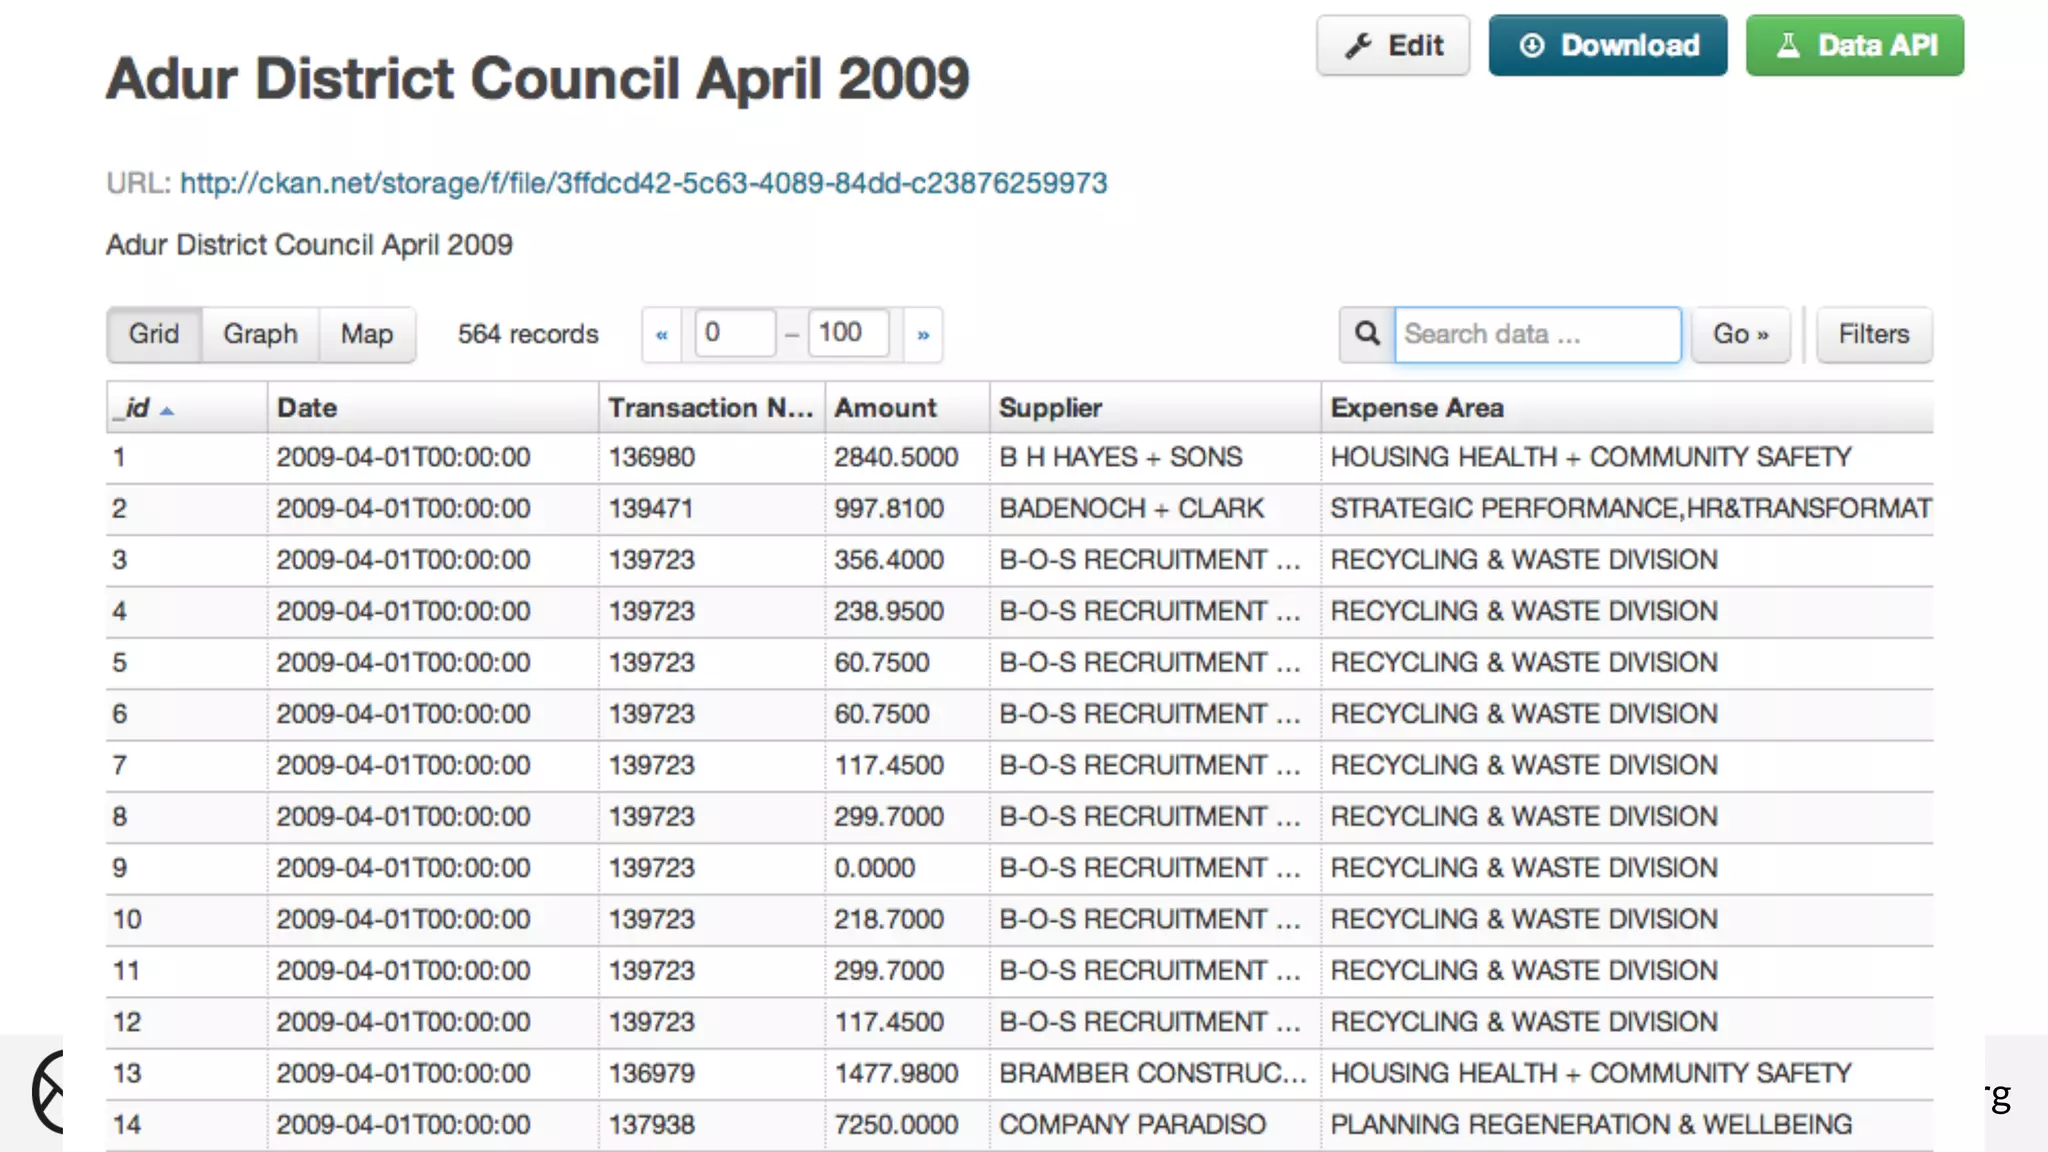Image resolution: width=2048 pixels, height=1152 pixels.
Task: Click the Supplier column header
Action: point(1050,408)
